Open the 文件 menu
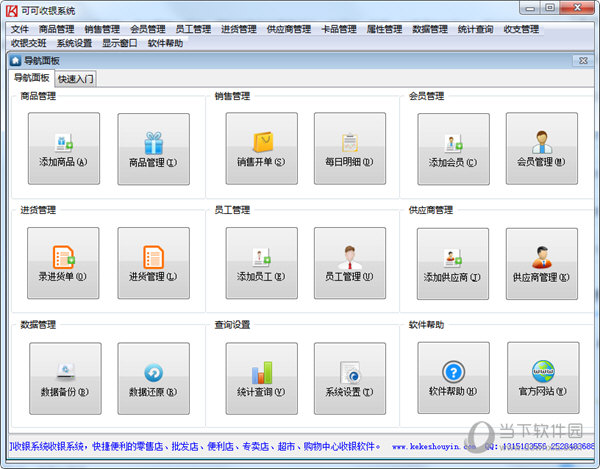Screen dimensions: 600x469 (x=20, y=29)
